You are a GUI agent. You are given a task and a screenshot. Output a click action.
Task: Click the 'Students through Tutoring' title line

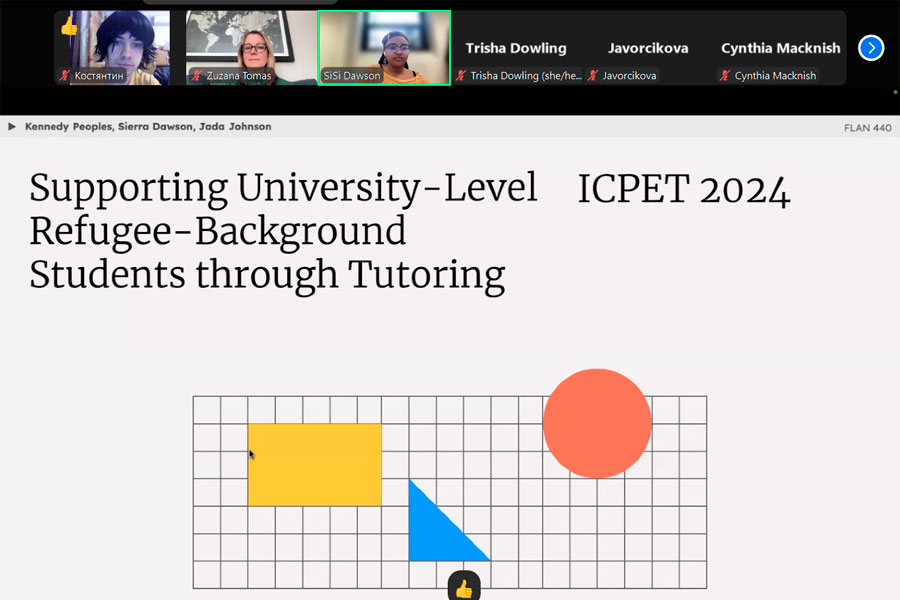[267, 276]
